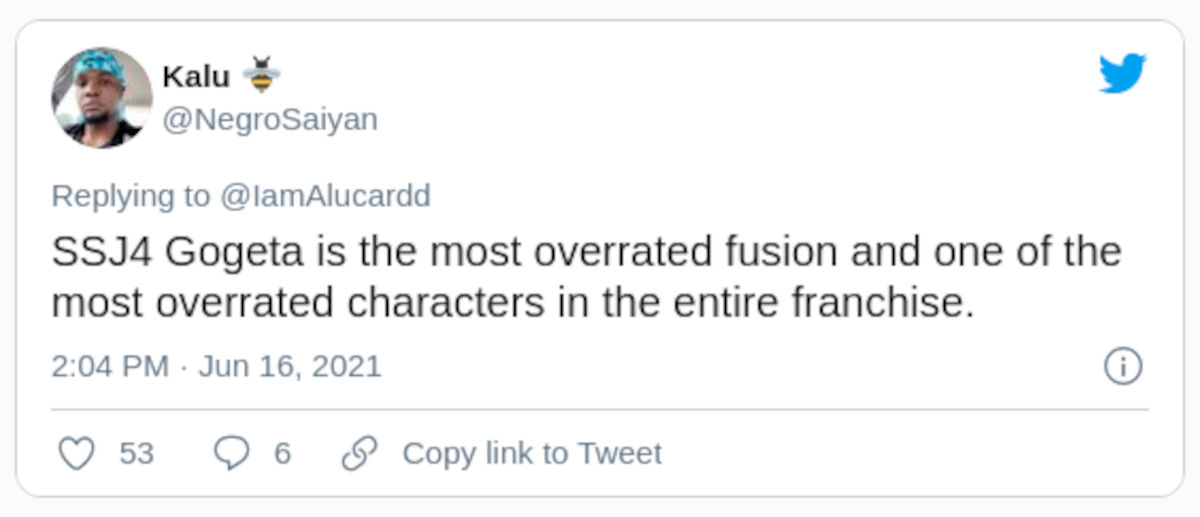Like the tweet with the heart icon
1200x517 pixels.
tap(76, 454)
